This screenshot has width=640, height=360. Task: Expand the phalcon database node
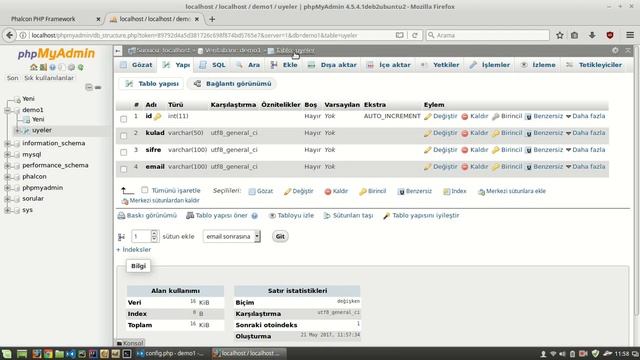pyautogui.click(x=7, y=177)
